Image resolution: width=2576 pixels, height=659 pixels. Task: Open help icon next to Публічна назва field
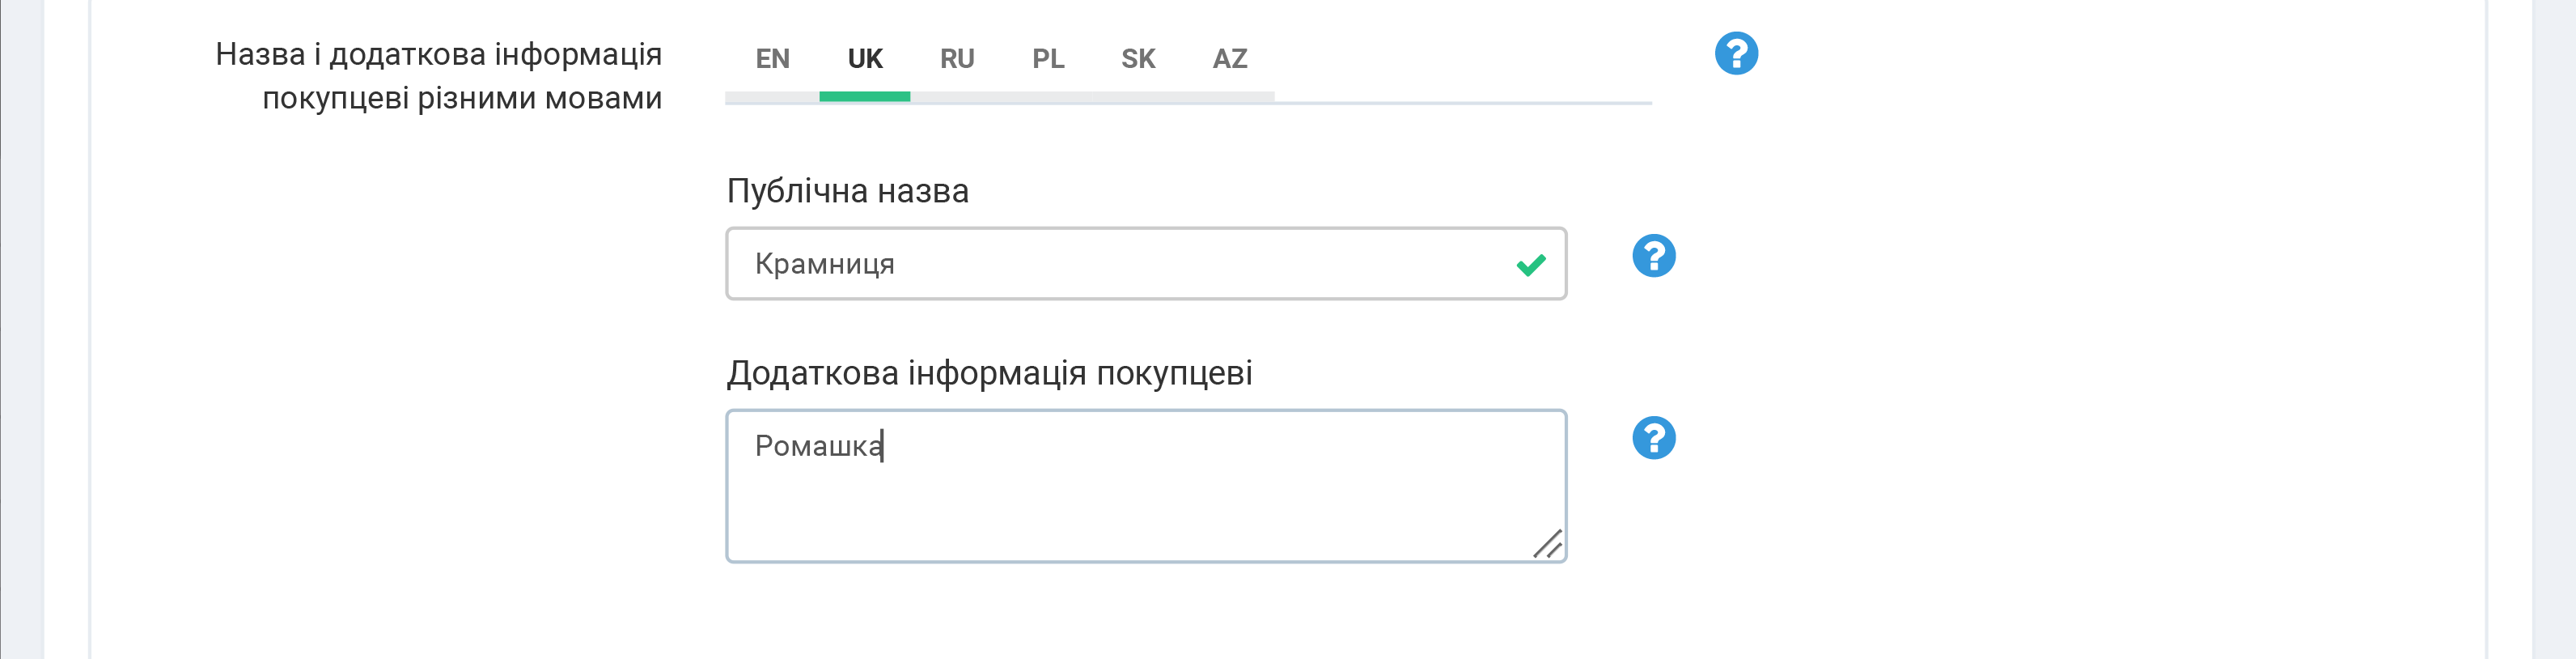[1654, 256]
